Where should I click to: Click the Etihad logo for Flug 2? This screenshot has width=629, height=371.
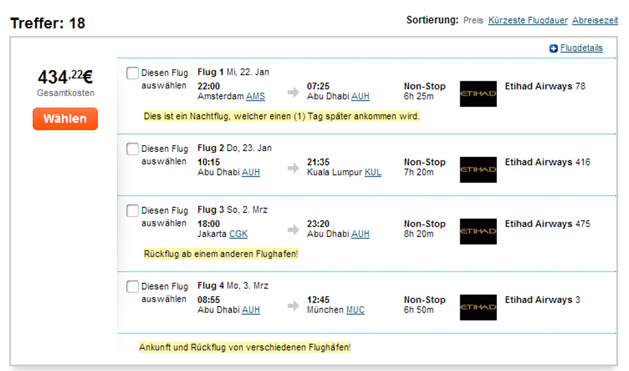point(478,170)
